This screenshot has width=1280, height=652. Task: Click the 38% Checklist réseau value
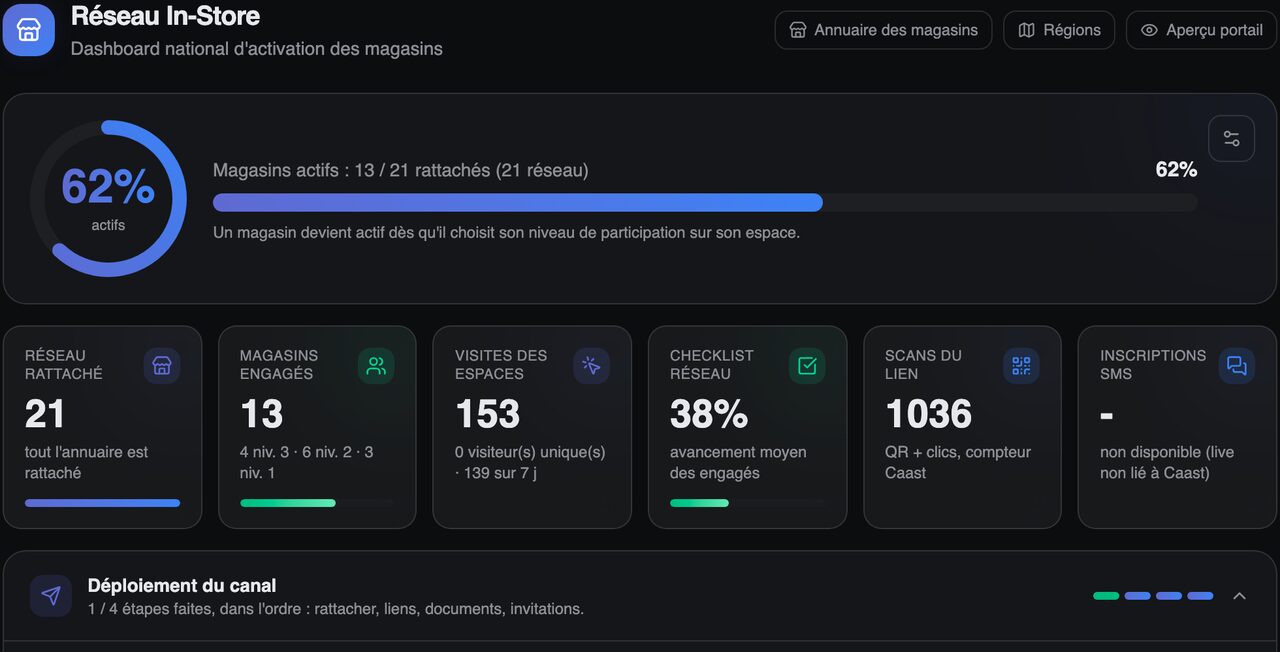[709, 414]
